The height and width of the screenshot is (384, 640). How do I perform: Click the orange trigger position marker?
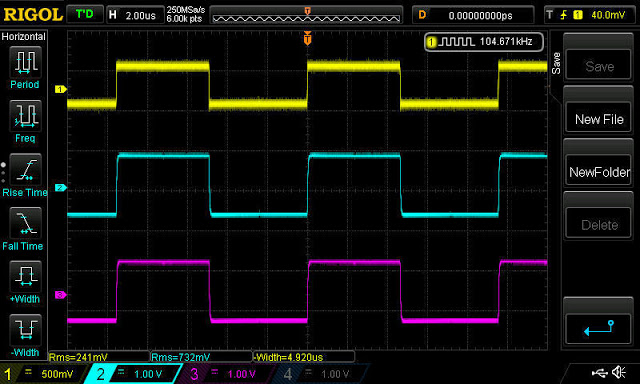[x=307, y=38]
